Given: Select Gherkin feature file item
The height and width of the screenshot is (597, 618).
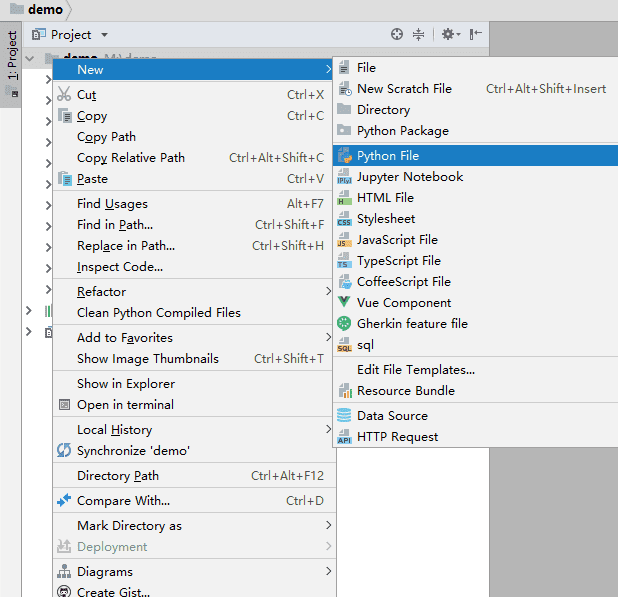Looking at the screenshot, I should [x=475, y=324].
